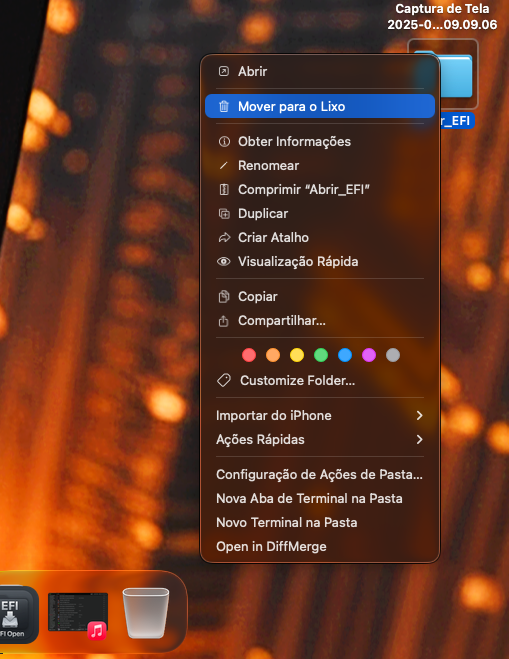Image resolution: width=509 pixels, height=659 pixels.
Task: Select Comprimir "Abrir_EFI" option
Action: 319,190
